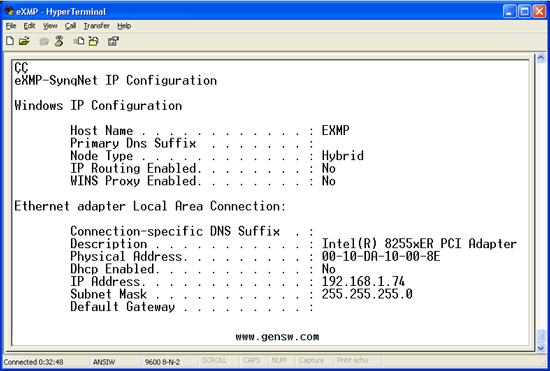
Task: Click the Windows IP Configuration line
Action: (x=98, y=106)
